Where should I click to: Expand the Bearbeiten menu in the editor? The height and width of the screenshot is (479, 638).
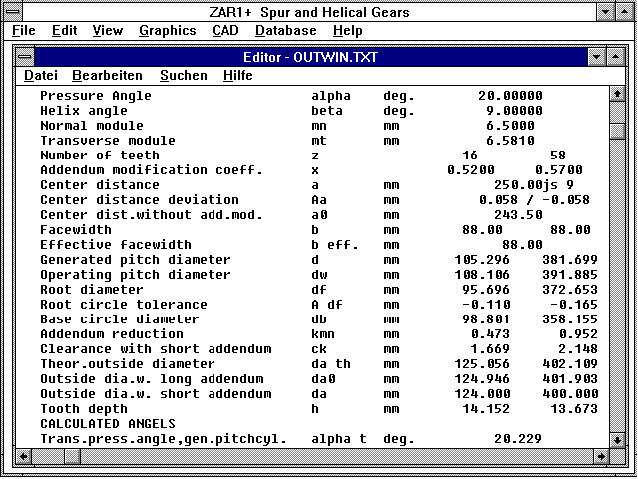click(x=107, y=75)
